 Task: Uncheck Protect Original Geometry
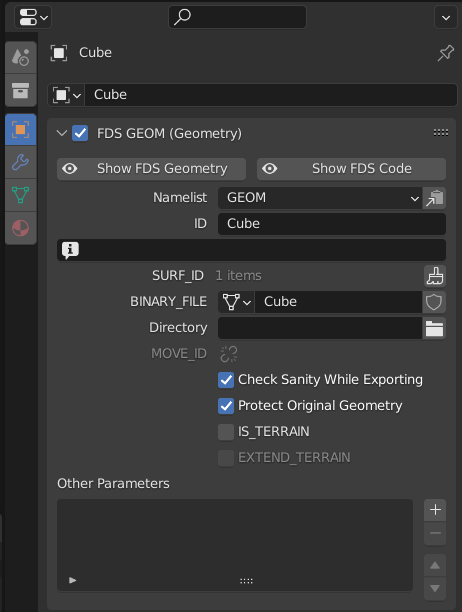pos(226,406)
